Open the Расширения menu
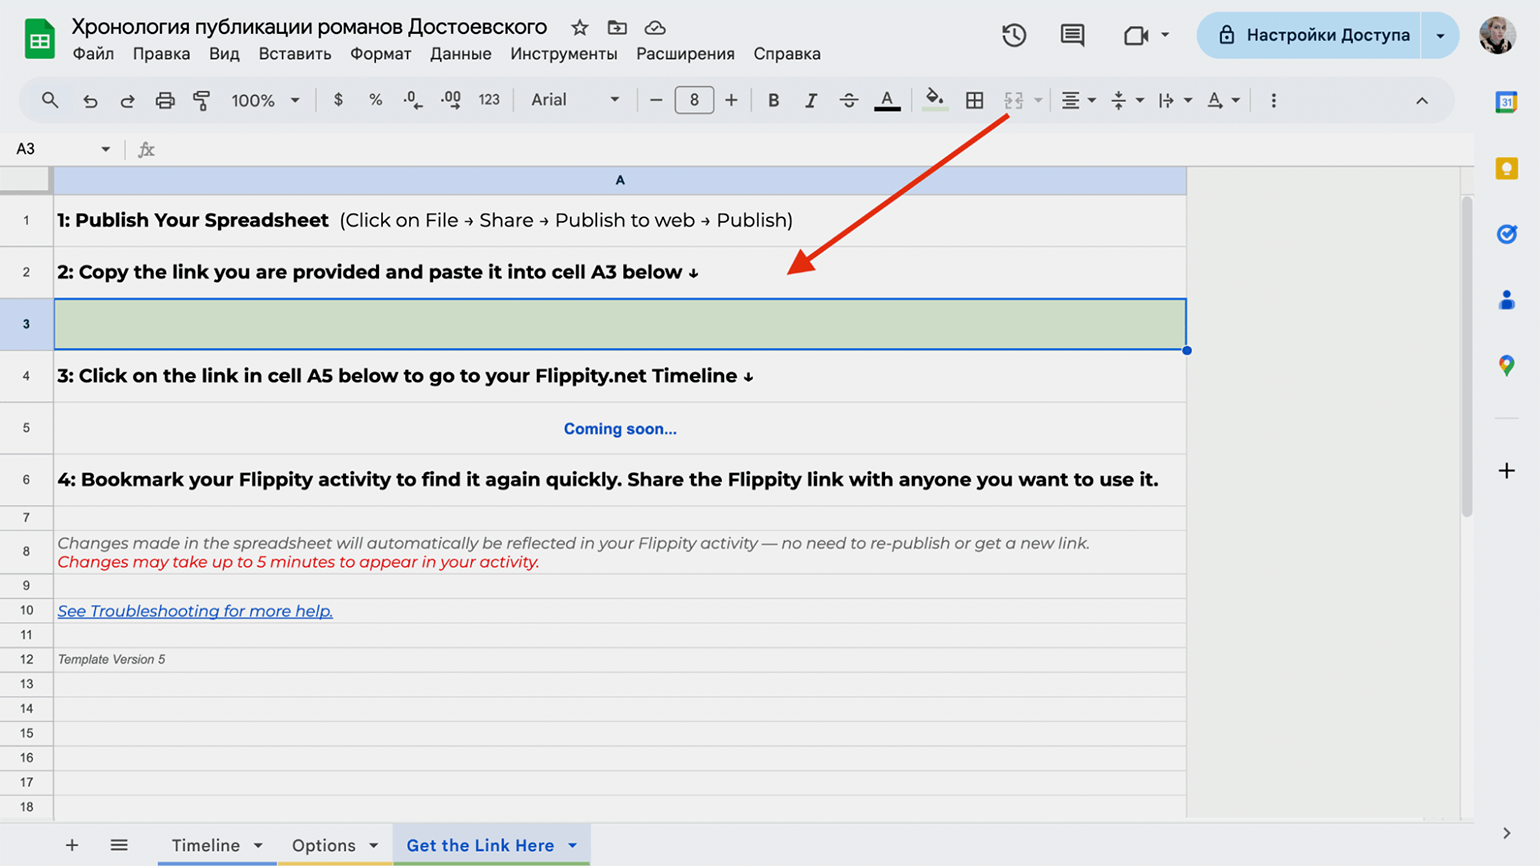This screenshot has width=1540, height=866. click(x=685, y=54)
